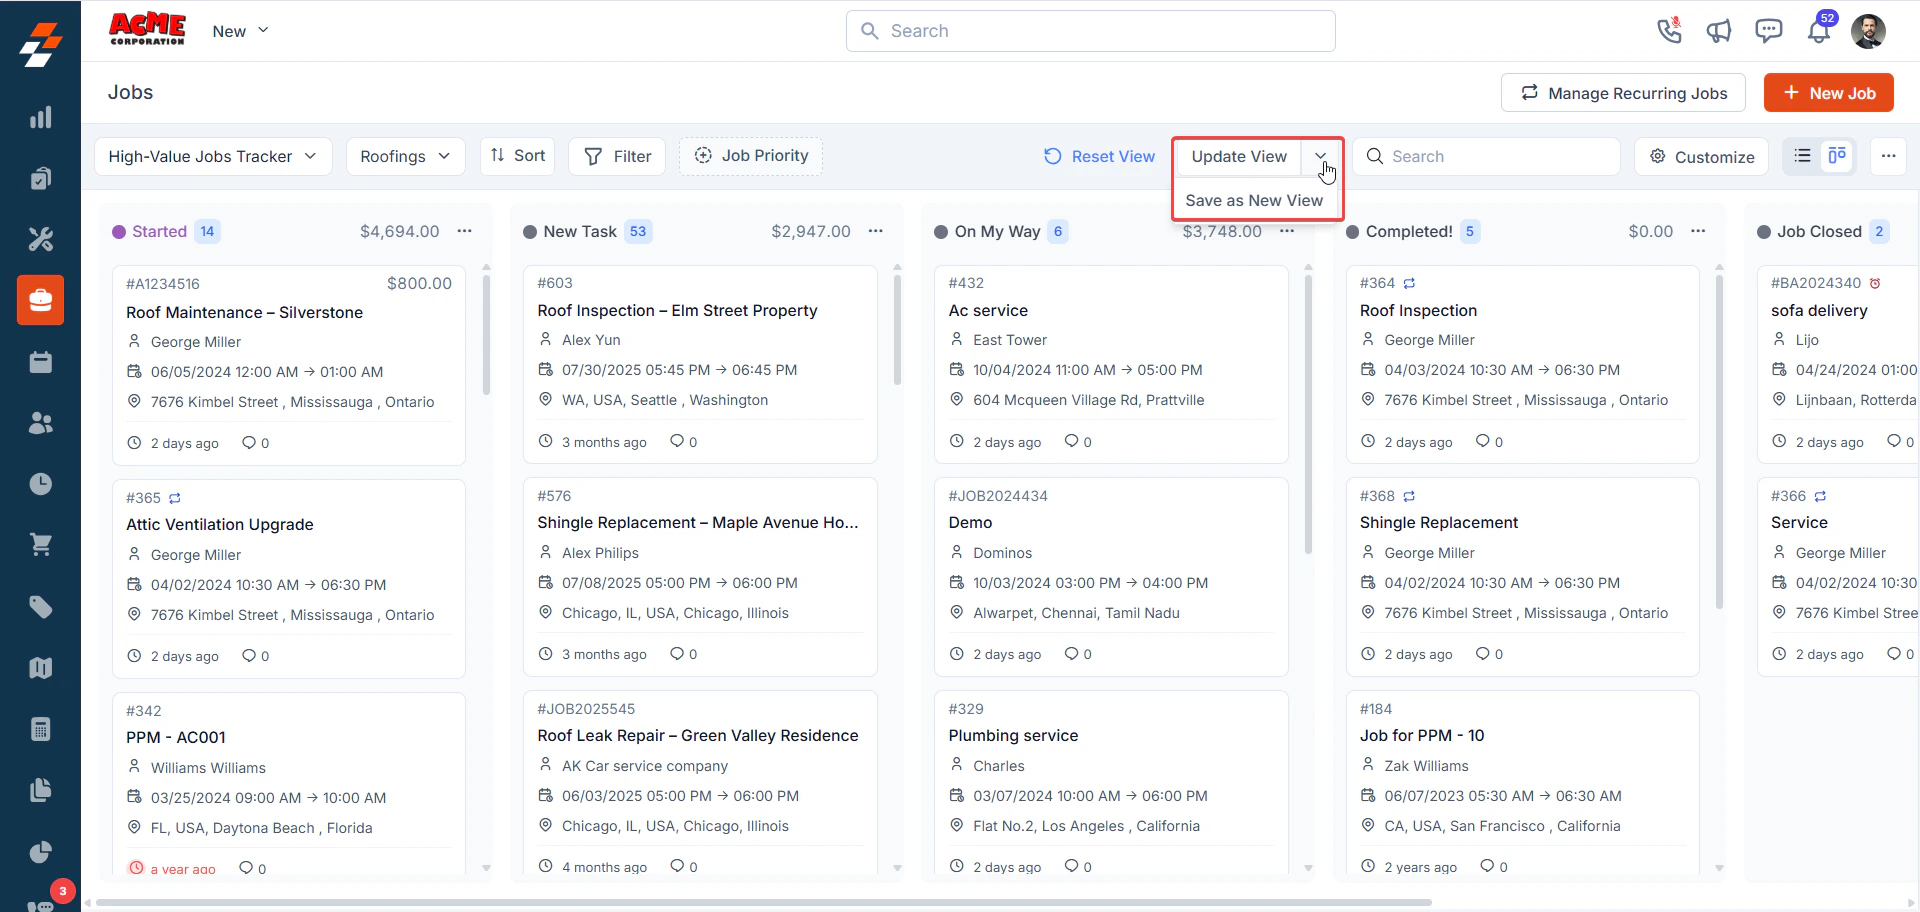The image size is (1920, 912).
Task: Open the user profile avatar
Action: (1868, 31)
